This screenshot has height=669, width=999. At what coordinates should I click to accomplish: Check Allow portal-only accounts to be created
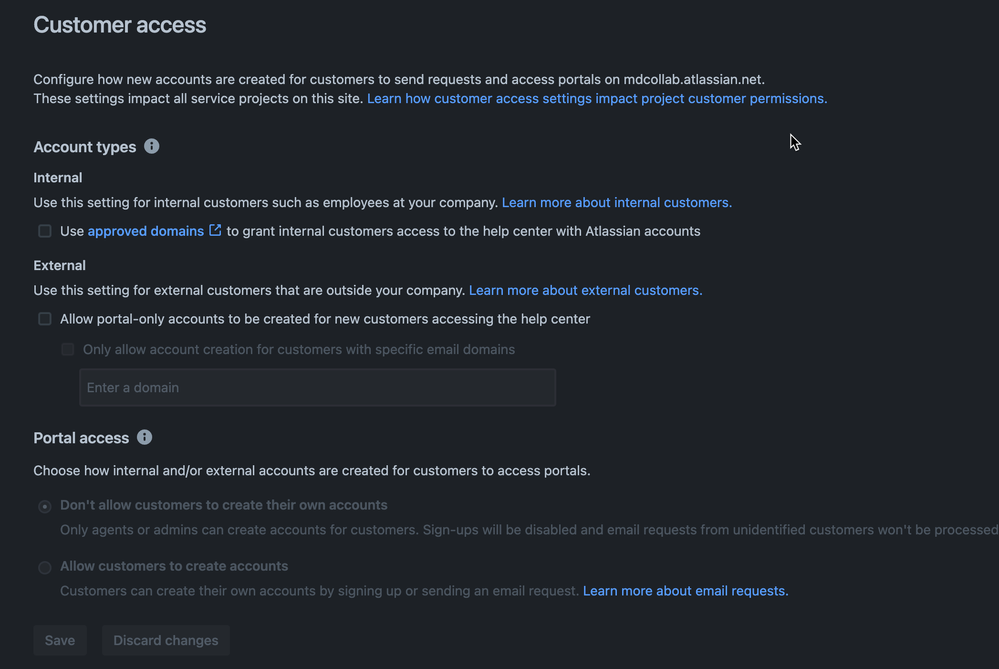click(x=45, y=319)
